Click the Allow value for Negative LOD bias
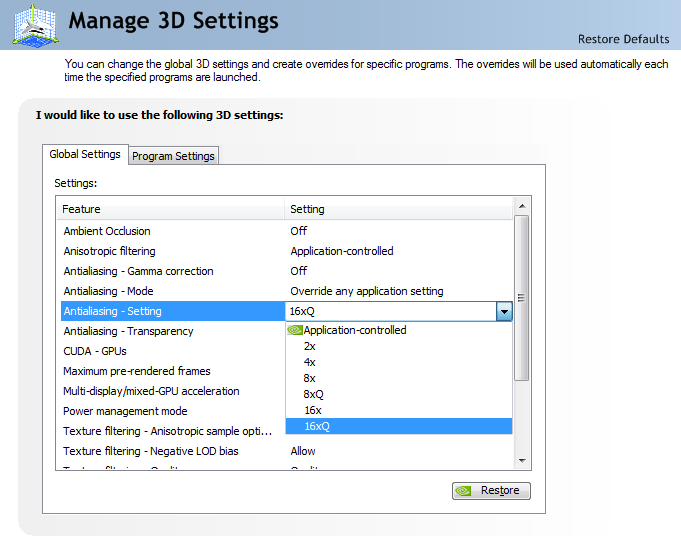Image resolution: width=681 pixels, height=550 pixels. pos(303,451)
